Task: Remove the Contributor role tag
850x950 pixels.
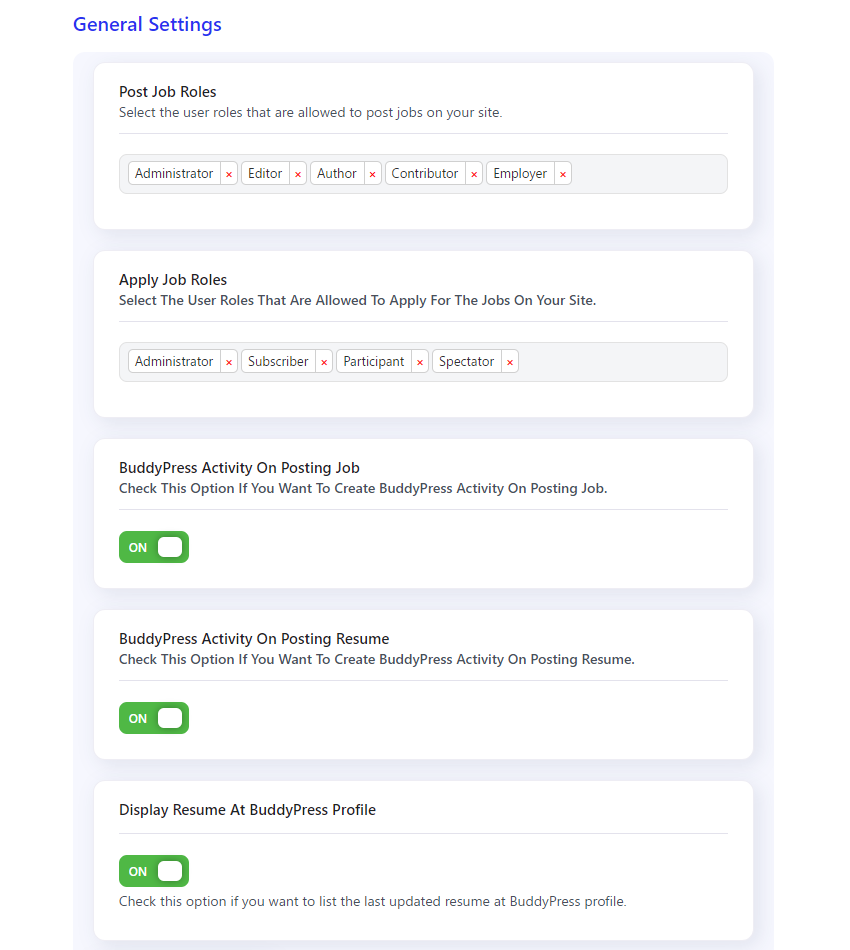Action: tap(474, 174)
